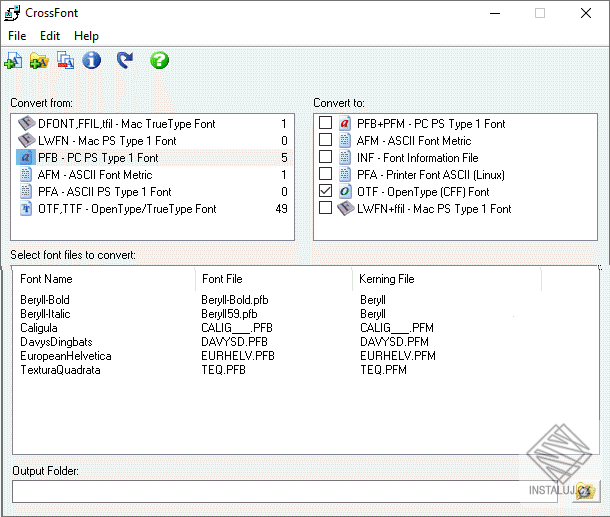Browse for output folder with folder icon
The width and height of the screenshot is (610, 517).
pos(585,491)
